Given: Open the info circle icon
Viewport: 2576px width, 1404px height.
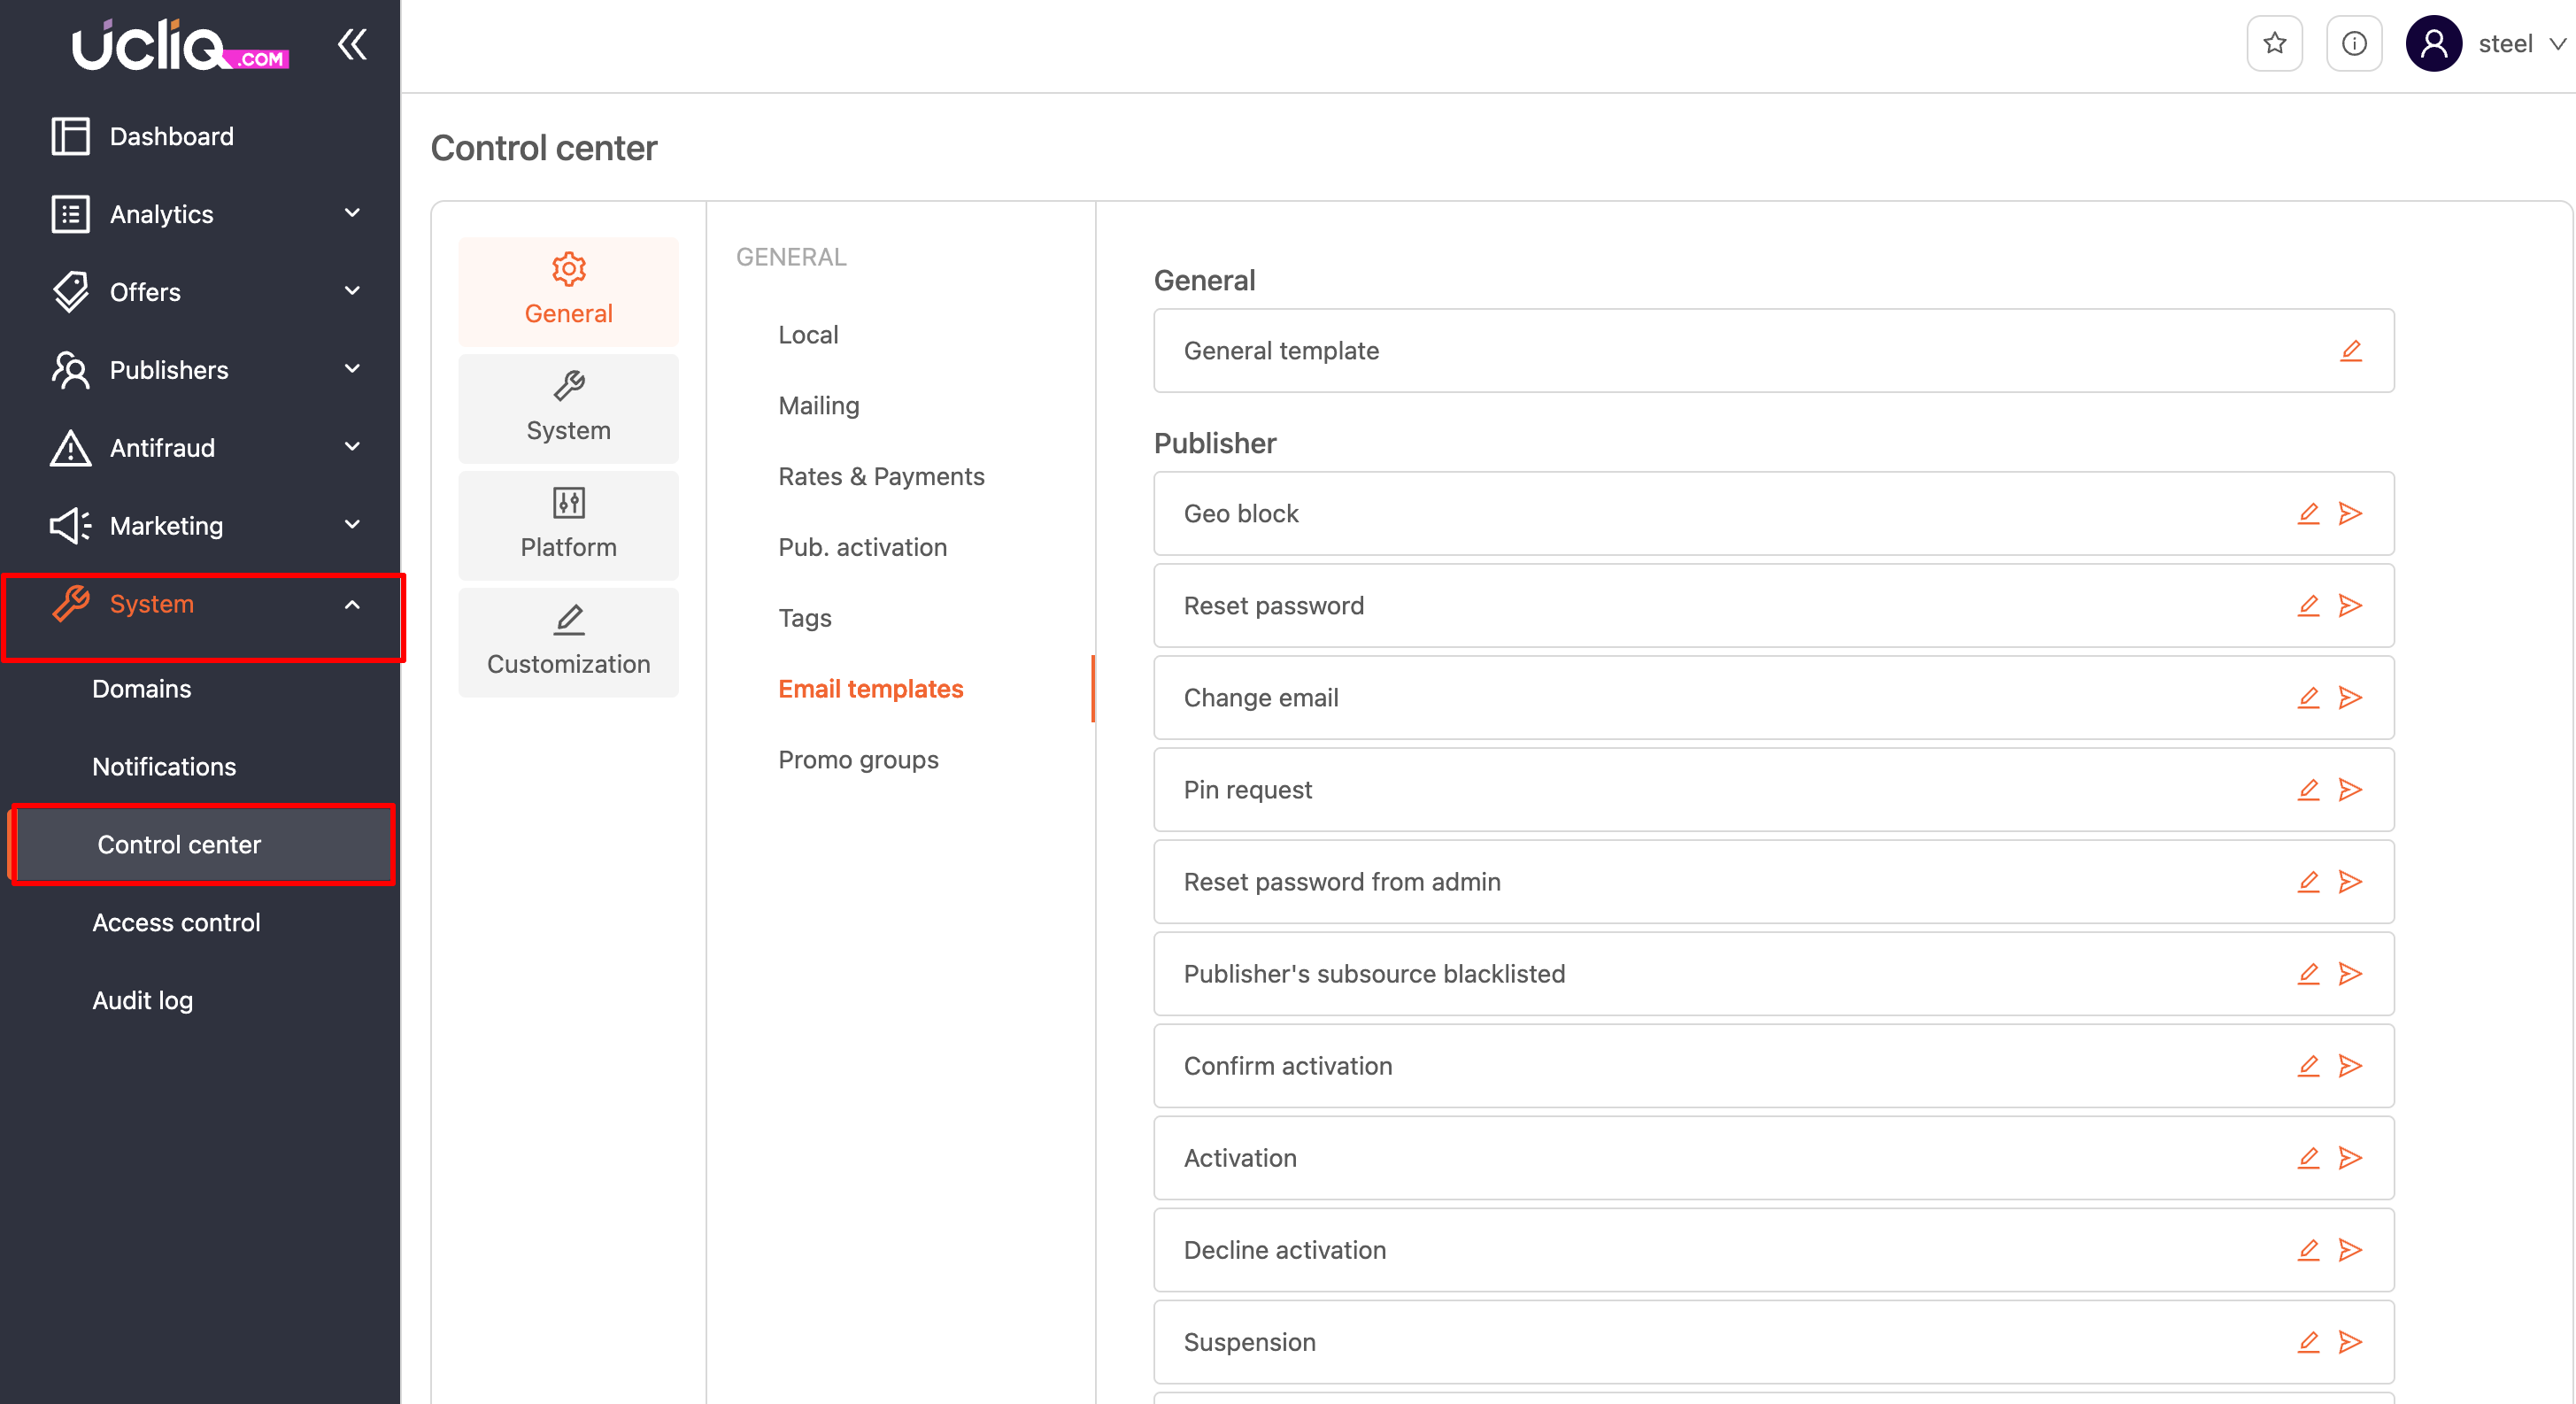Looking at the screenshot, I should [x=2354, y=44].
